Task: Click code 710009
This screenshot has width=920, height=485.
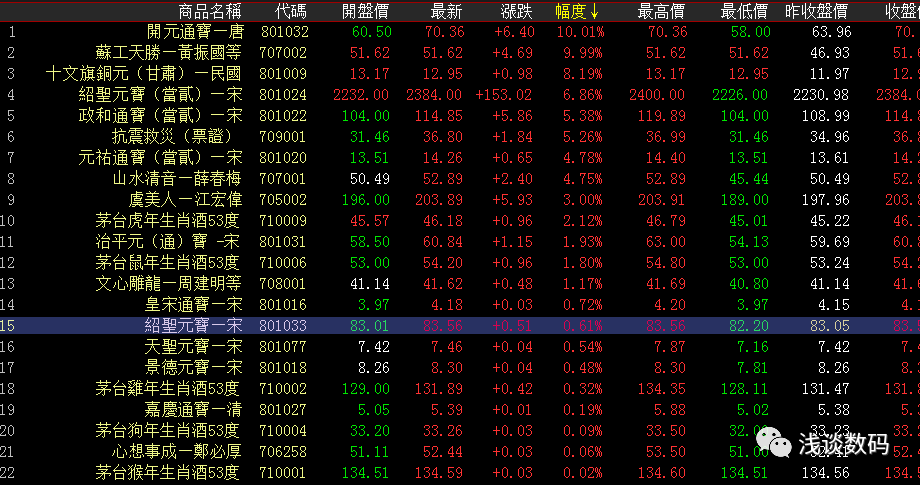Action: tap(283, 221)
